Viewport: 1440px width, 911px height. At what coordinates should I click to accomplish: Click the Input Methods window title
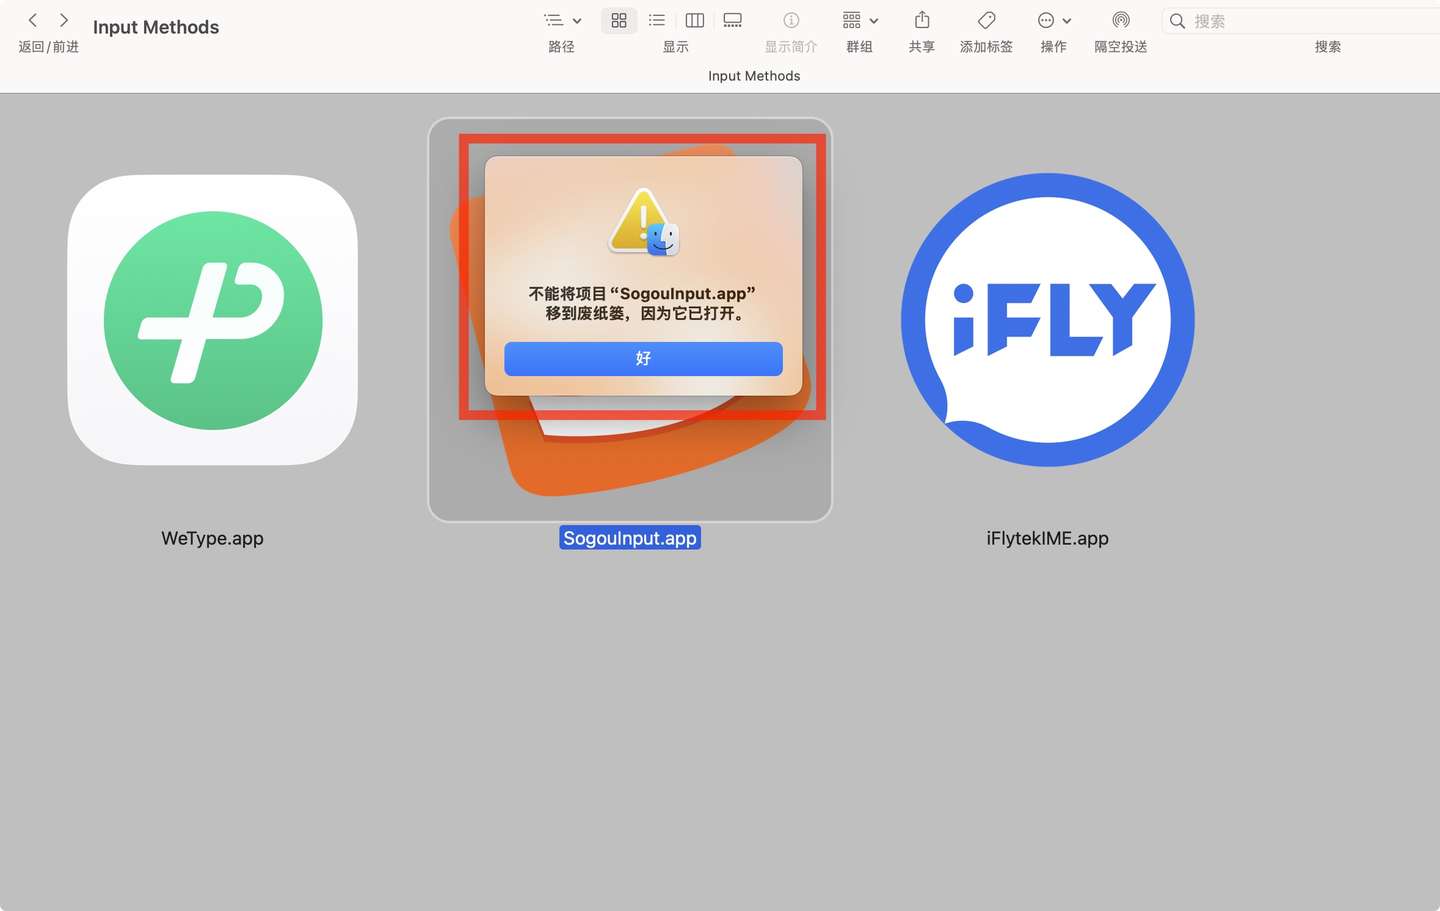pos(156,27)
